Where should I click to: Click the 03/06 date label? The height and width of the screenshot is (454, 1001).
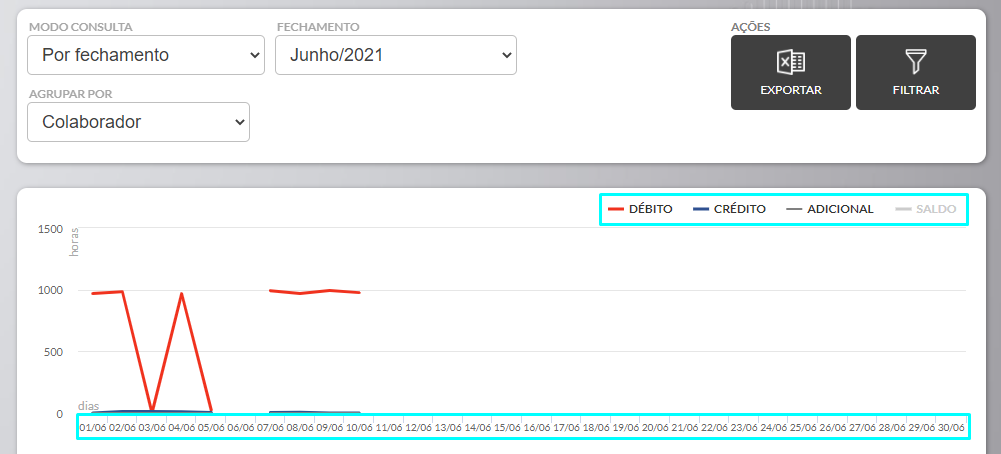[152, 427]
